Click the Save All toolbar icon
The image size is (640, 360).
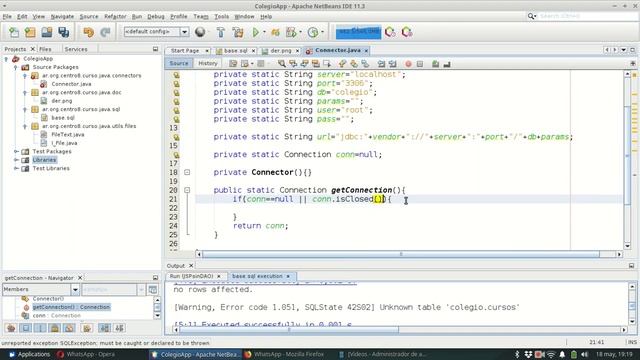tap(64, 32)
